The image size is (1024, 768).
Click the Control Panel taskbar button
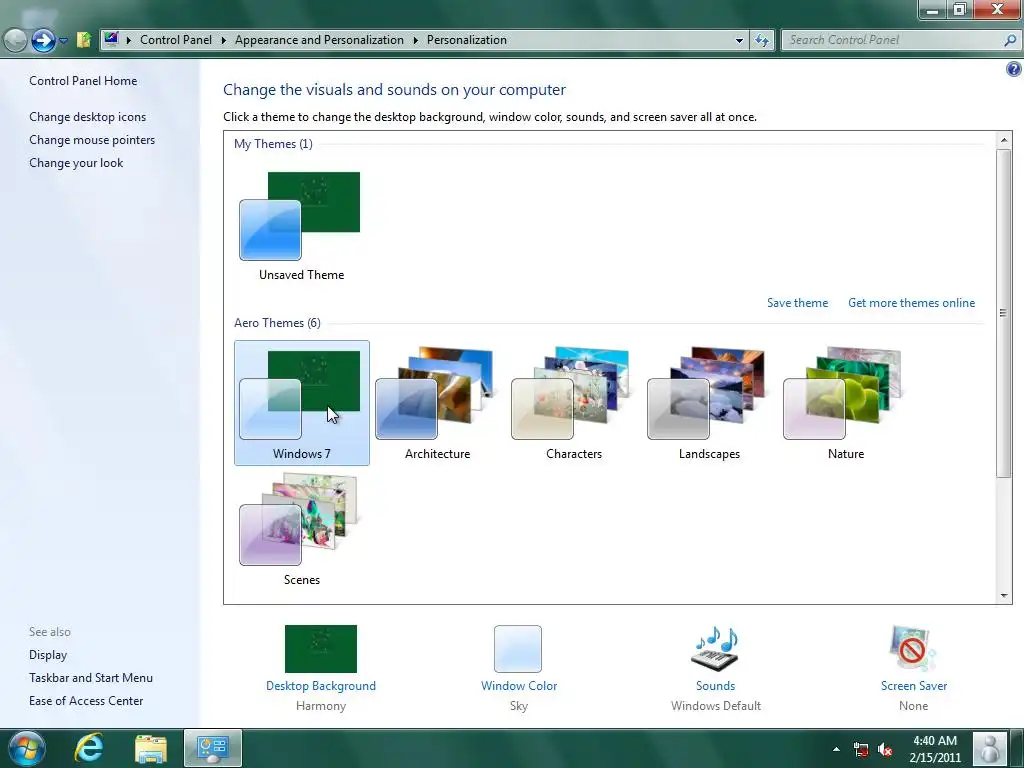pyautogui.click(x=213, y=748)
